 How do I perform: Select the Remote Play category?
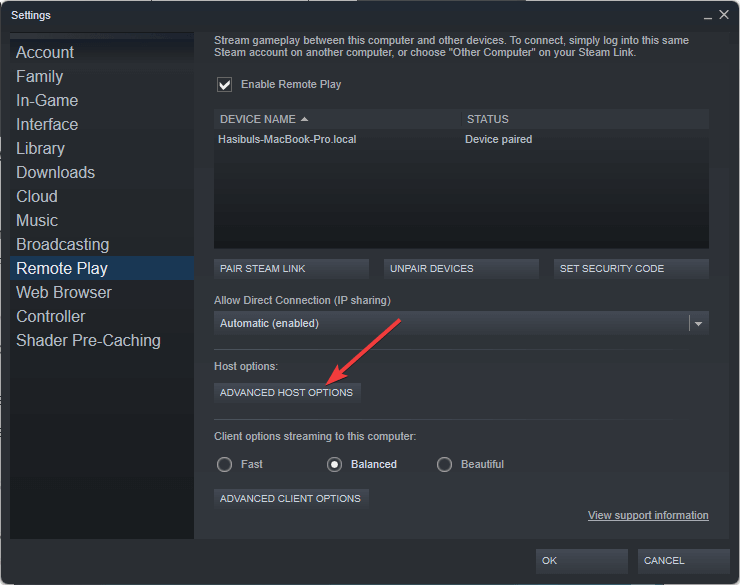click(101, 268)
